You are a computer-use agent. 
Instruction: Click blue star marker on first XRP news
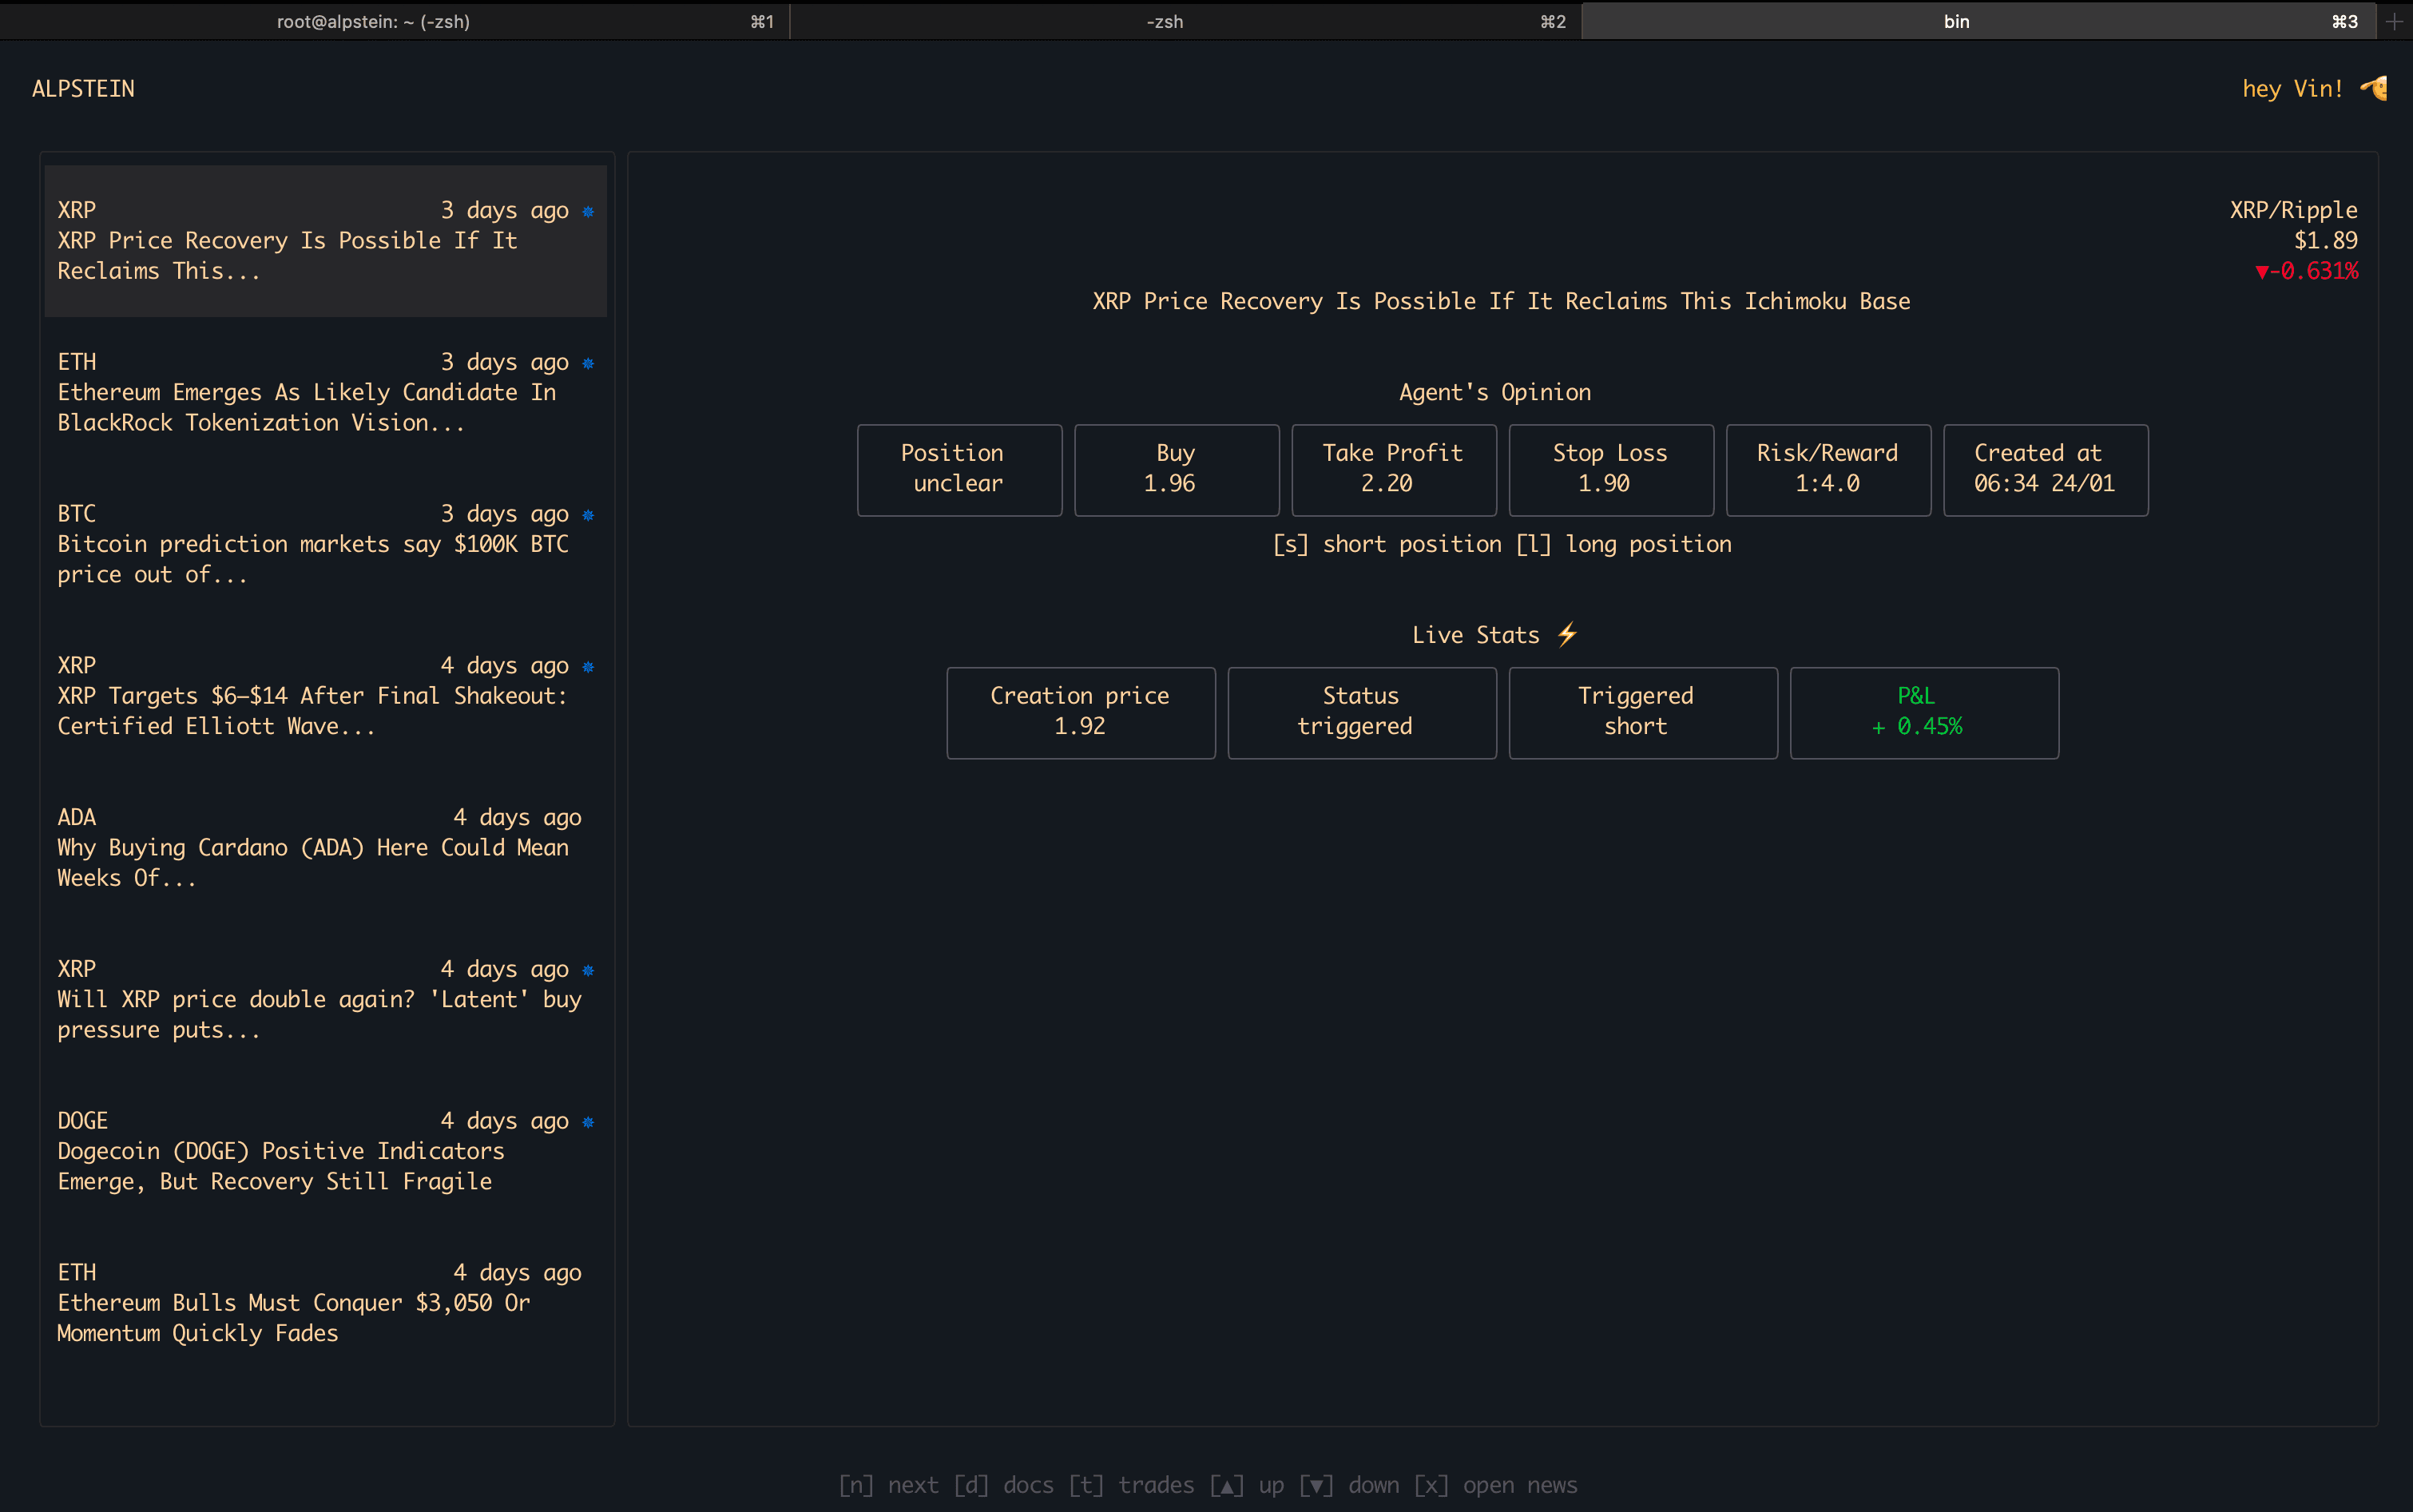coord(588,211)
